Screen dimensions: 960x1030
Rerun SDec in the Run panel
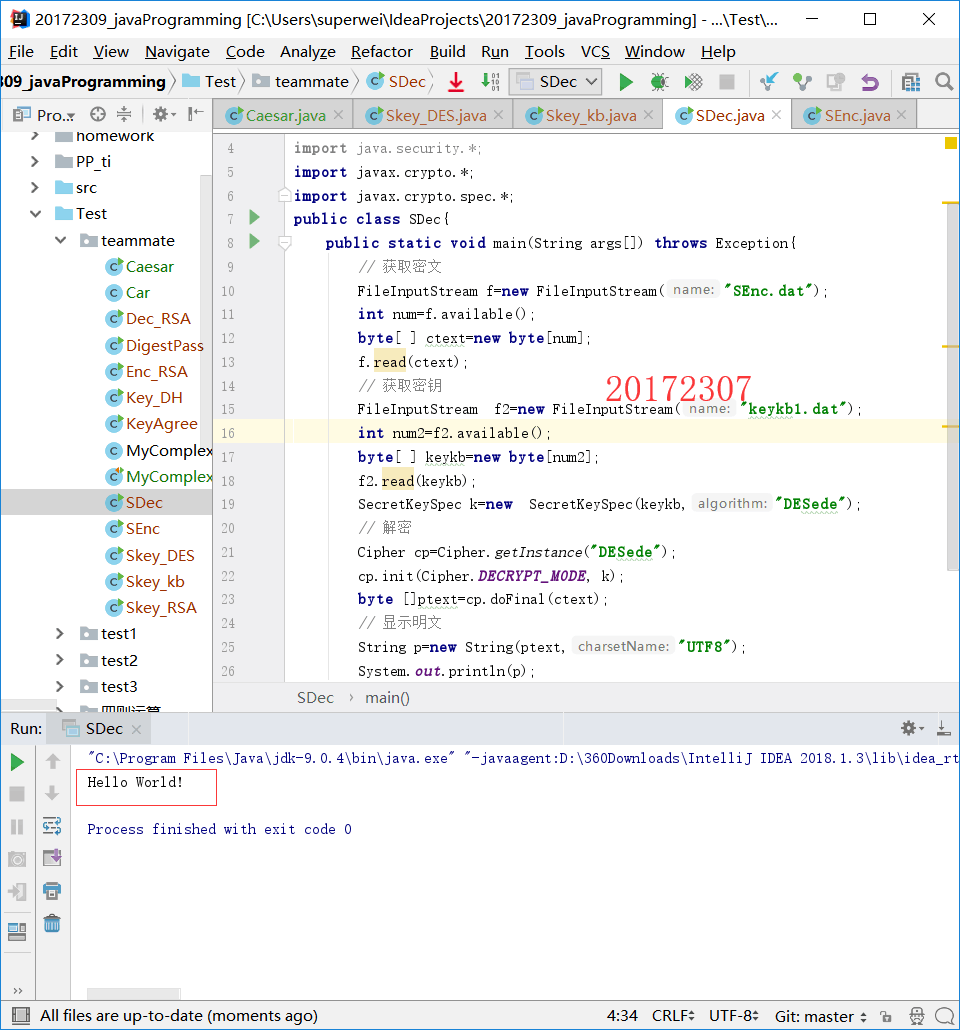pos(18,763)
